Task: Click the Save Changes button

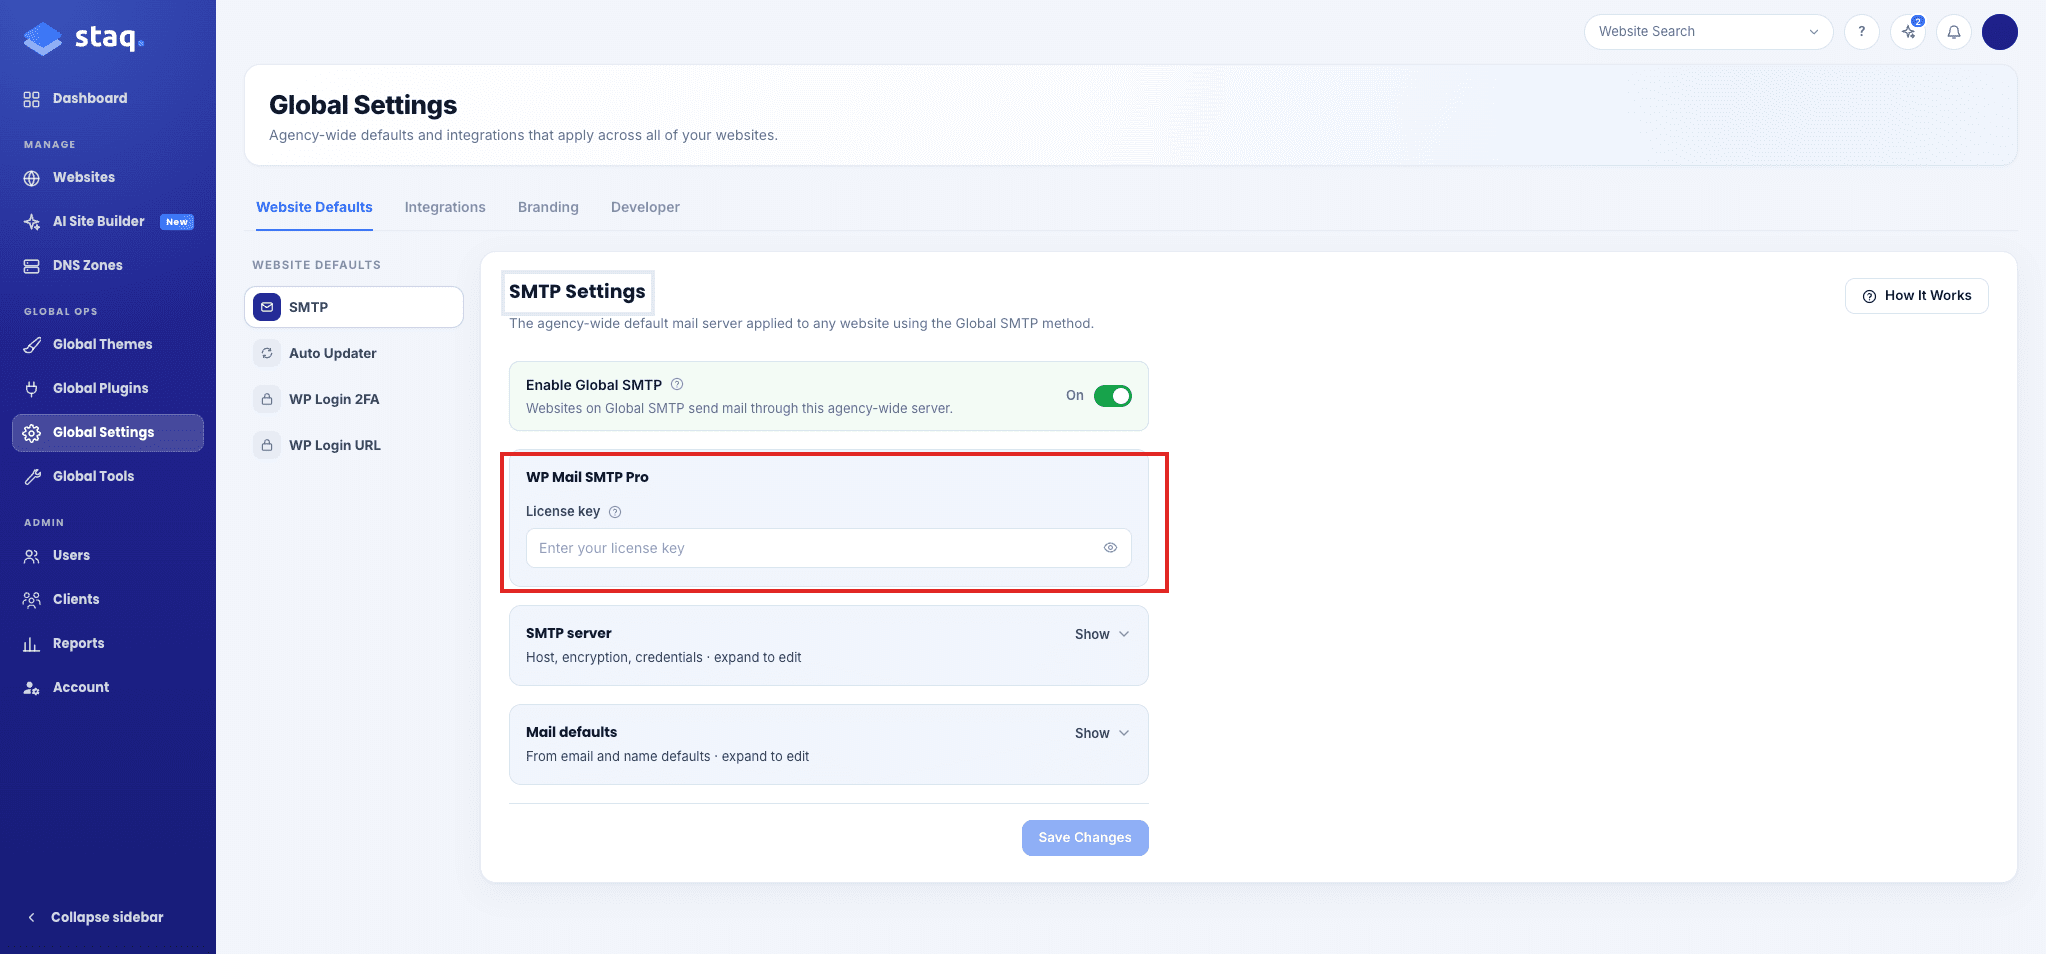Action: [x=1085, y=838]
